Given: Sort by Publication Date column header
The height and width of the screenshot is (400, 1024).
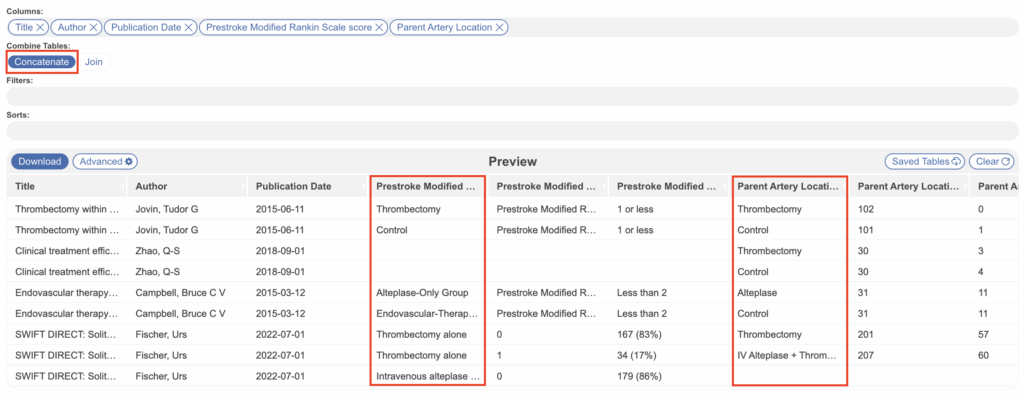Looking at the screenshot, I should [306, 186].
